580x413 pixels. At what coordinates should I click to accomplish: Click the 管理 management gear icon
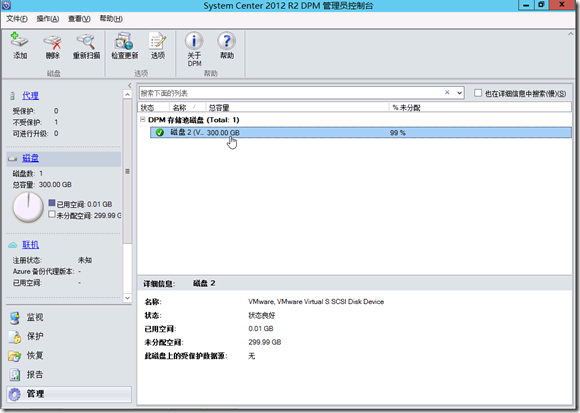15,394
